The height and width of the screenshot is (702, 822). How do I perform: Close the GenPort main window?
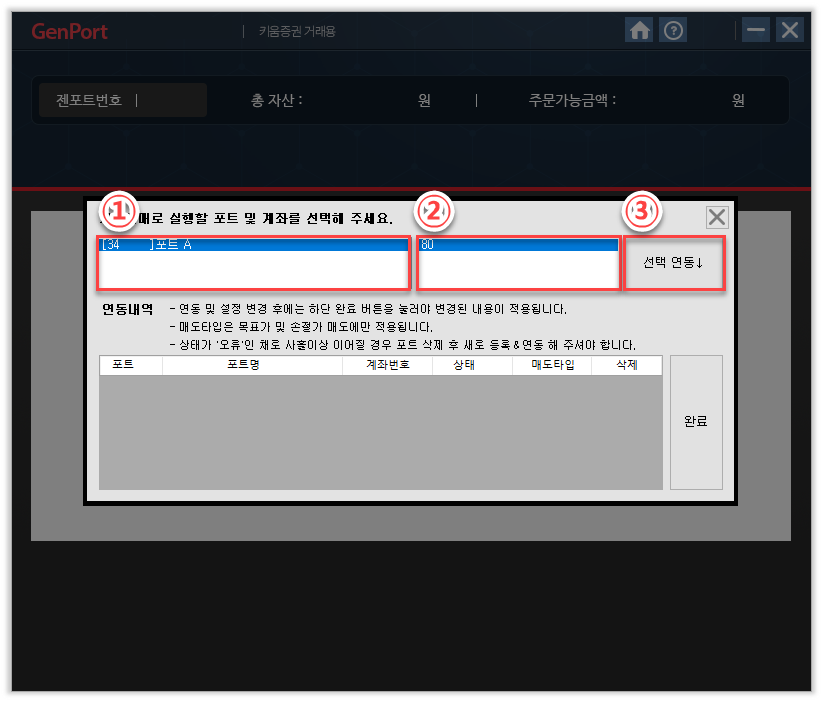click(790, 30)
